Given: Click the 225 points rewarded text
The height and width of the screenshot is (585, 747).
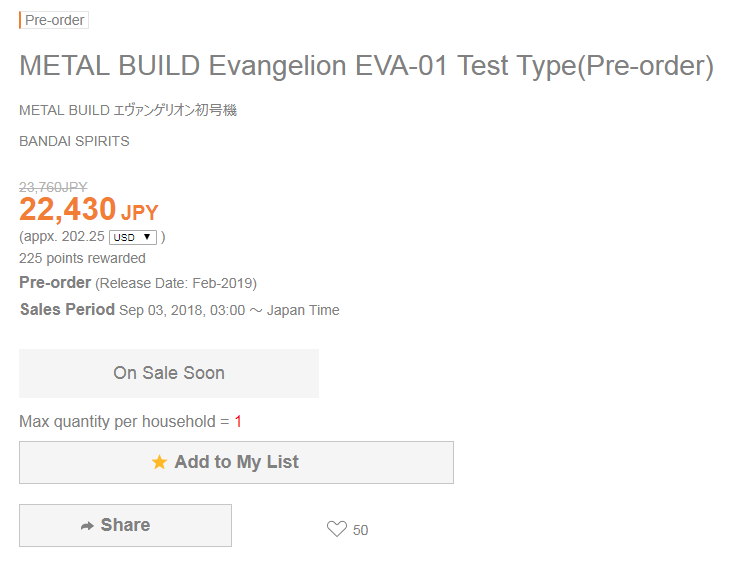Looking at the screenshot, I should click(x=82, y=258).
